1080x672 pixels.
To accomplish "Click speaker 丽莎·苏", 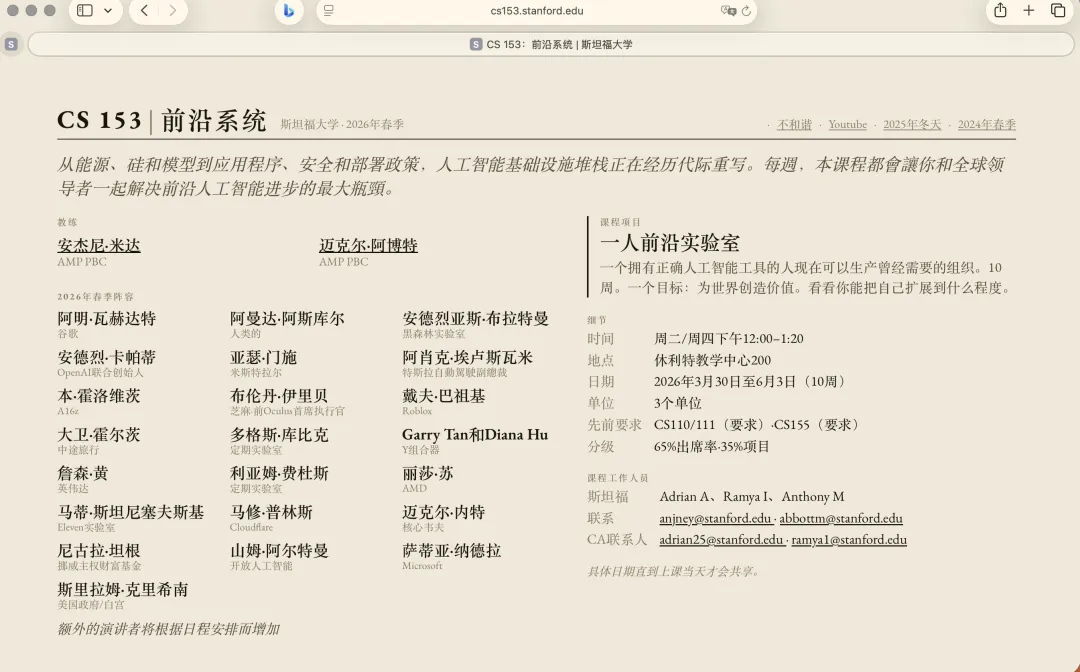I will [428, 473].
